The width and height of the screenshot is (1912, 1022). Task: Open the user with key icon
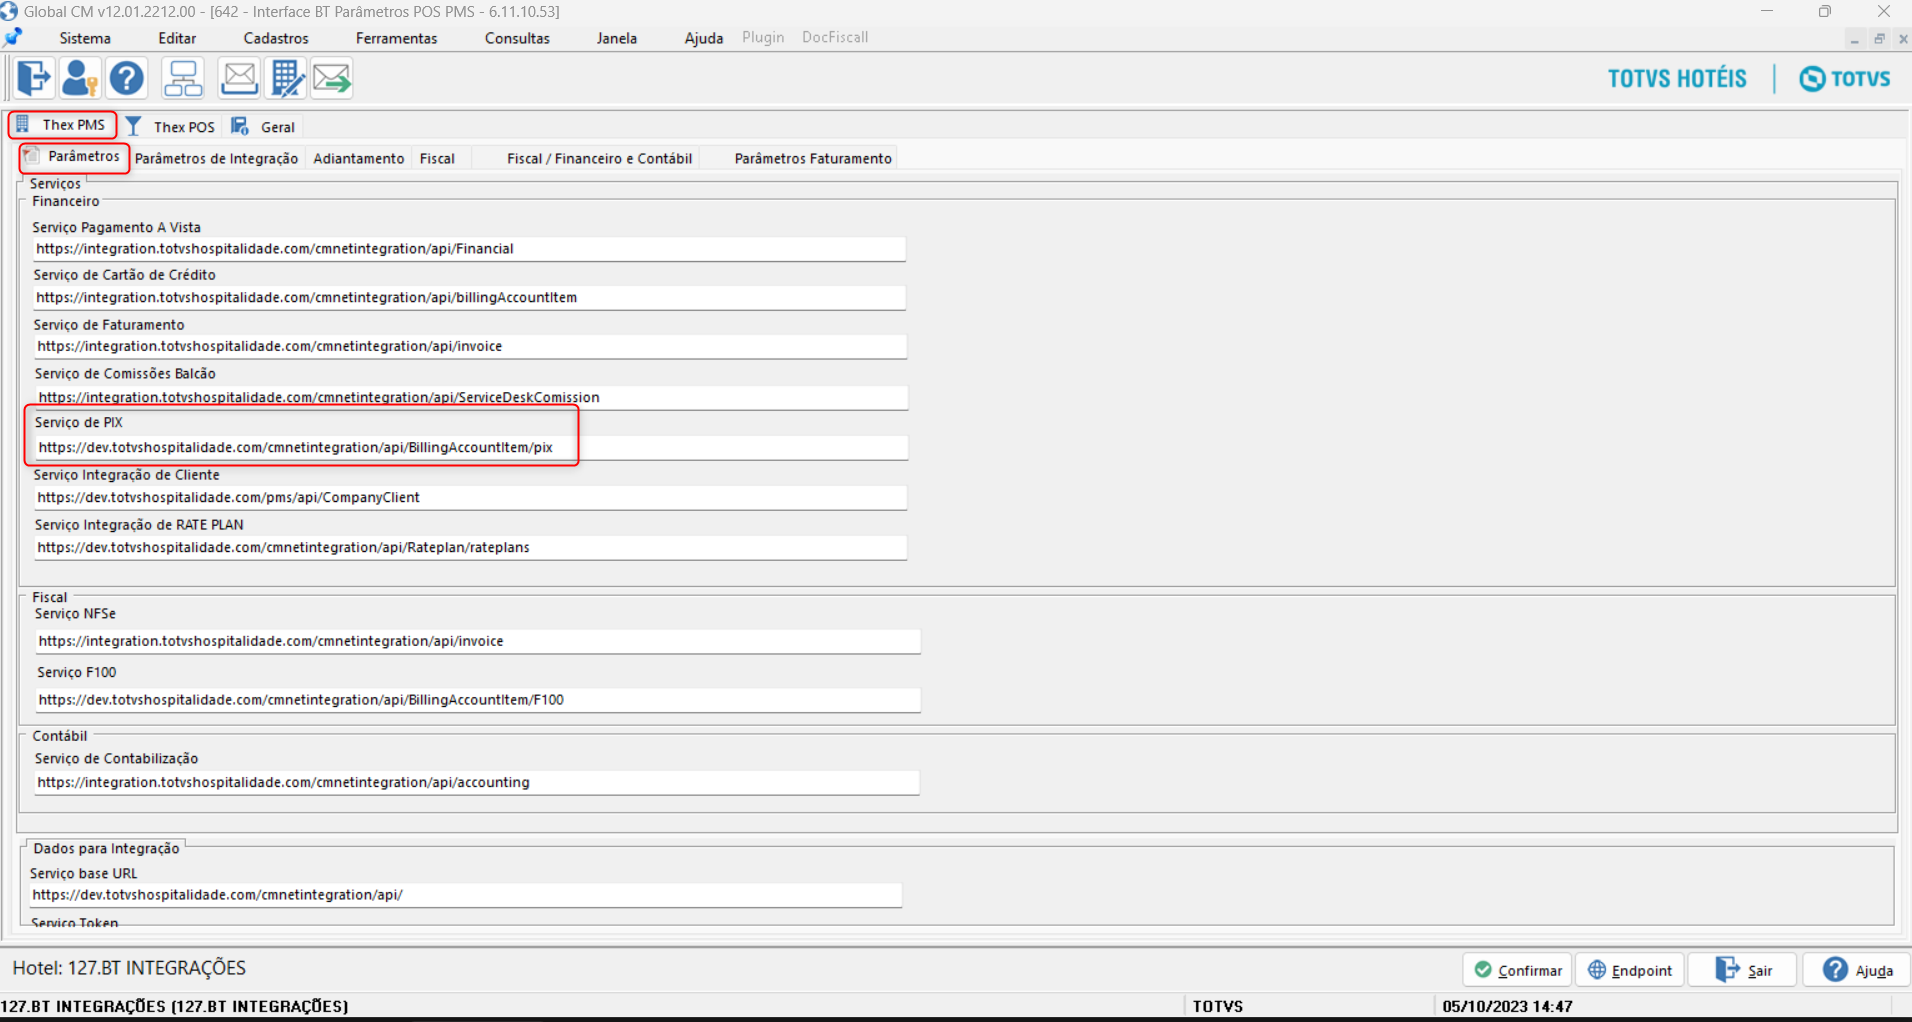click(80, 78)
